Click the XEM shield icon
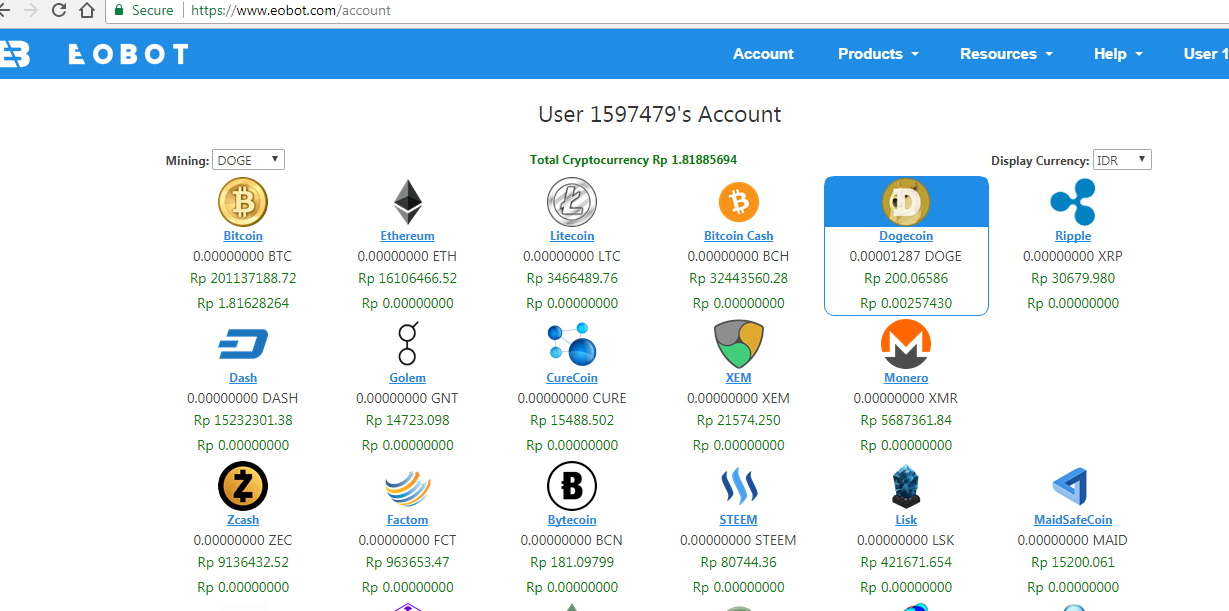Image resolution: width=1229 pixels, height=611 pixels. (739, 345)
